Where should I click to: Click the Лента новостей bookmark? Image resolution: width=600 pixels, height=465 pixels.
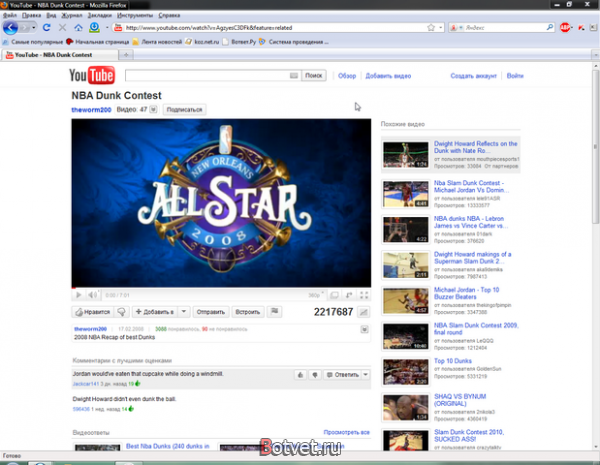coord(157,42)
